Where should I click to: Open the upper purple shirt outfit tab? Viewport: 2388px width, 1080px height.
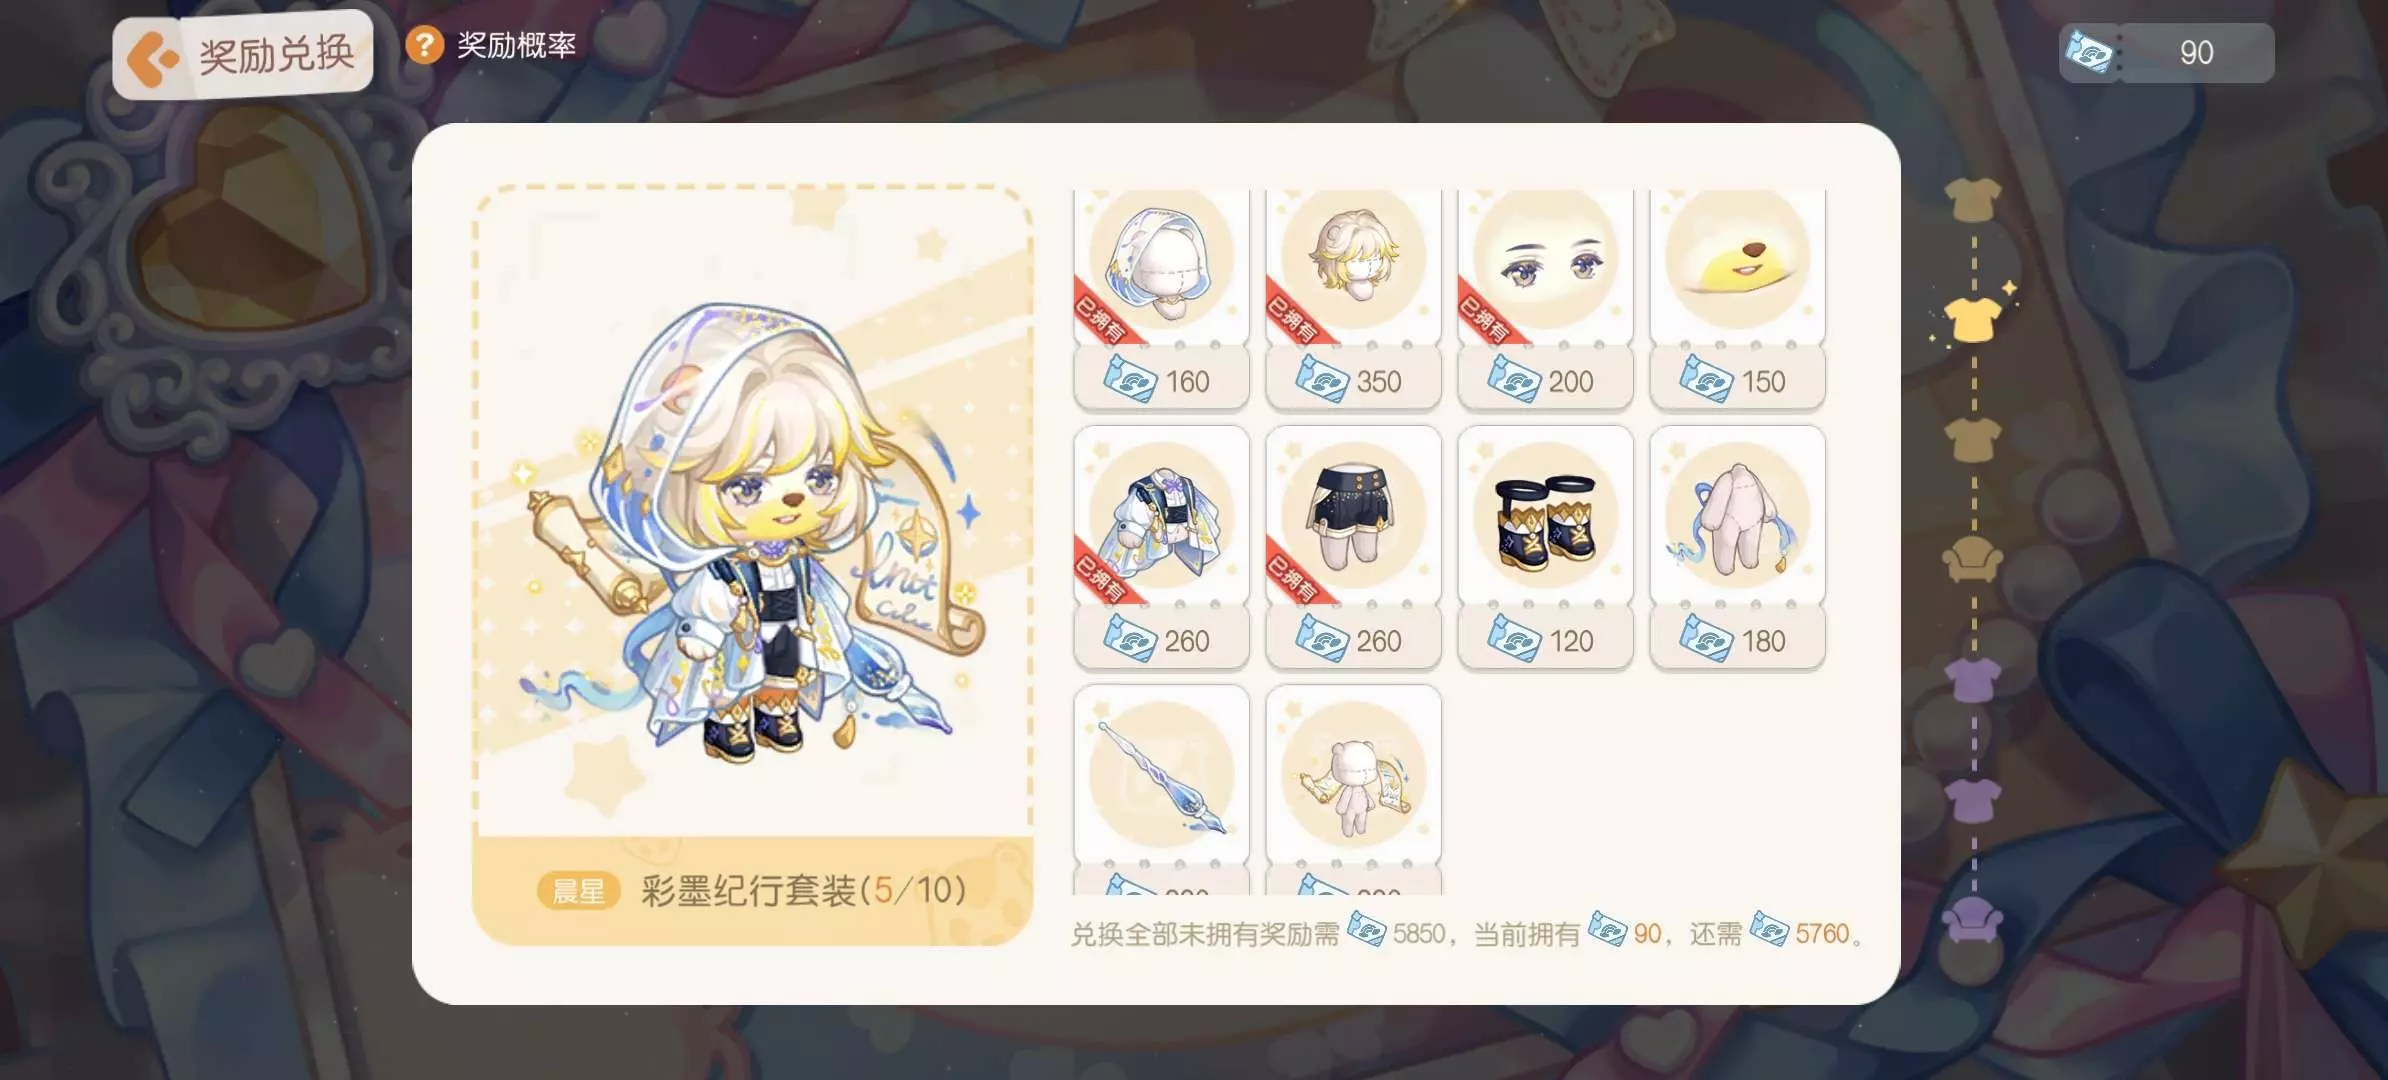pyautogui.click(x=1973, y=680)
